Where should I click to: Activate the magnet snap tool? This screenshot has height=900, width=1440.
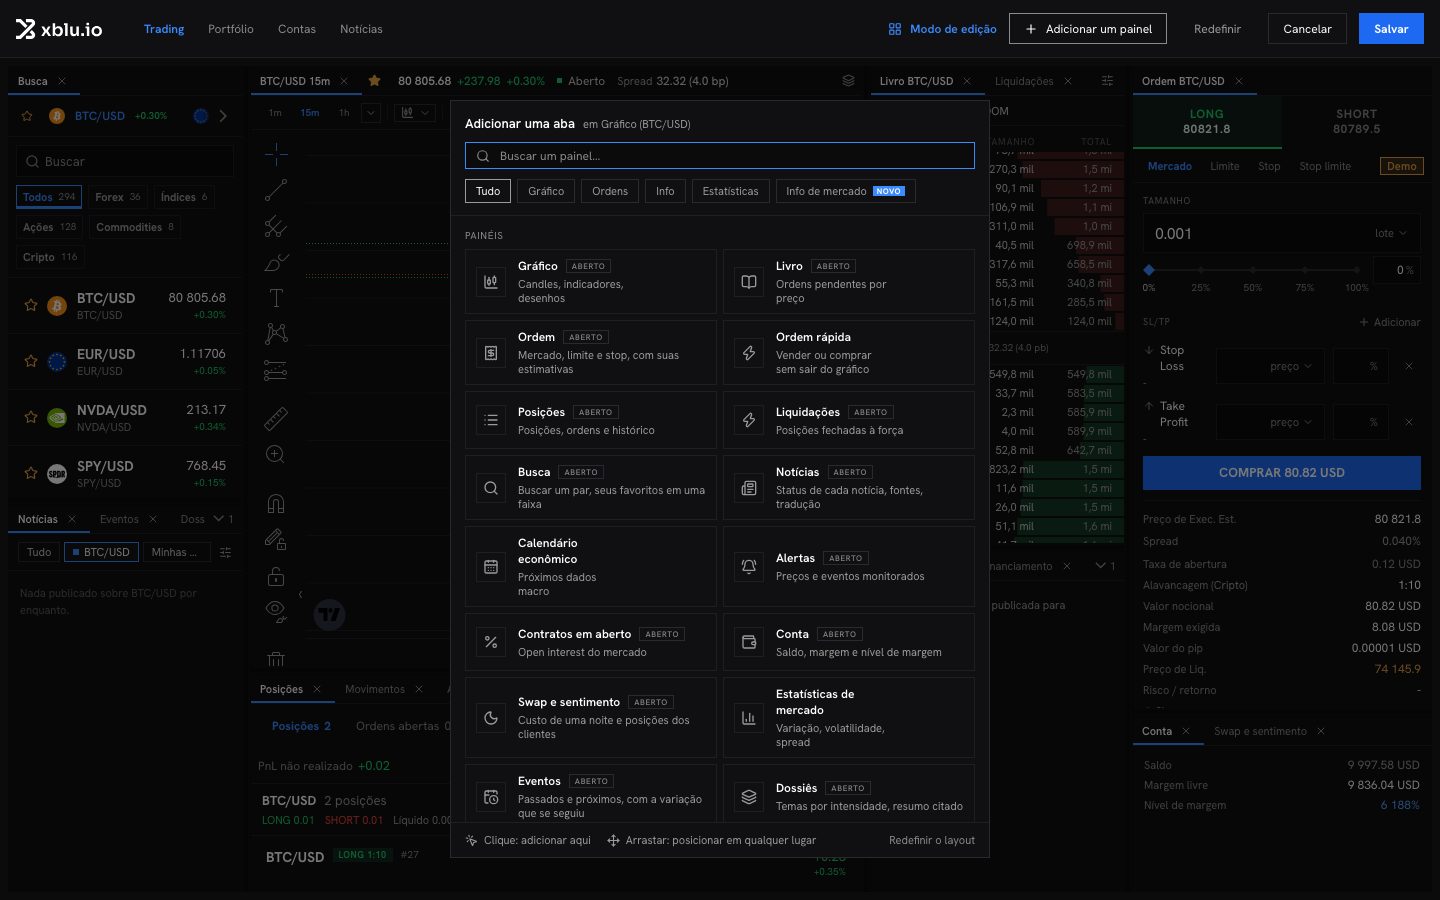(x=277, y=503)
